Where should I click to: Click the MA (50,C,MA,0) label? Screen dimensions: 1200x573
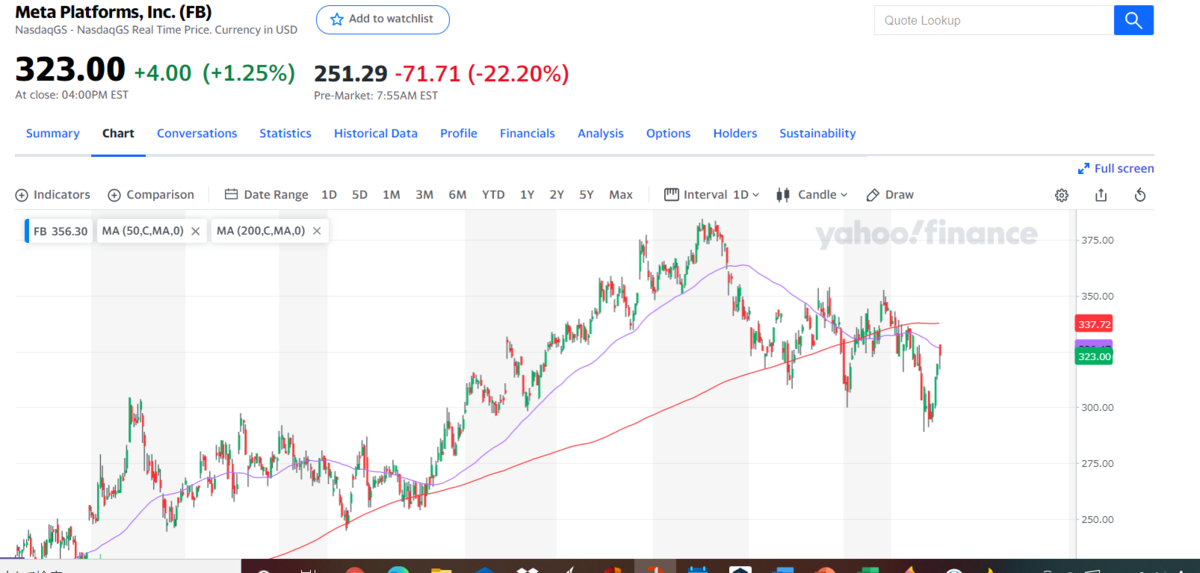[x=142, y=231]
